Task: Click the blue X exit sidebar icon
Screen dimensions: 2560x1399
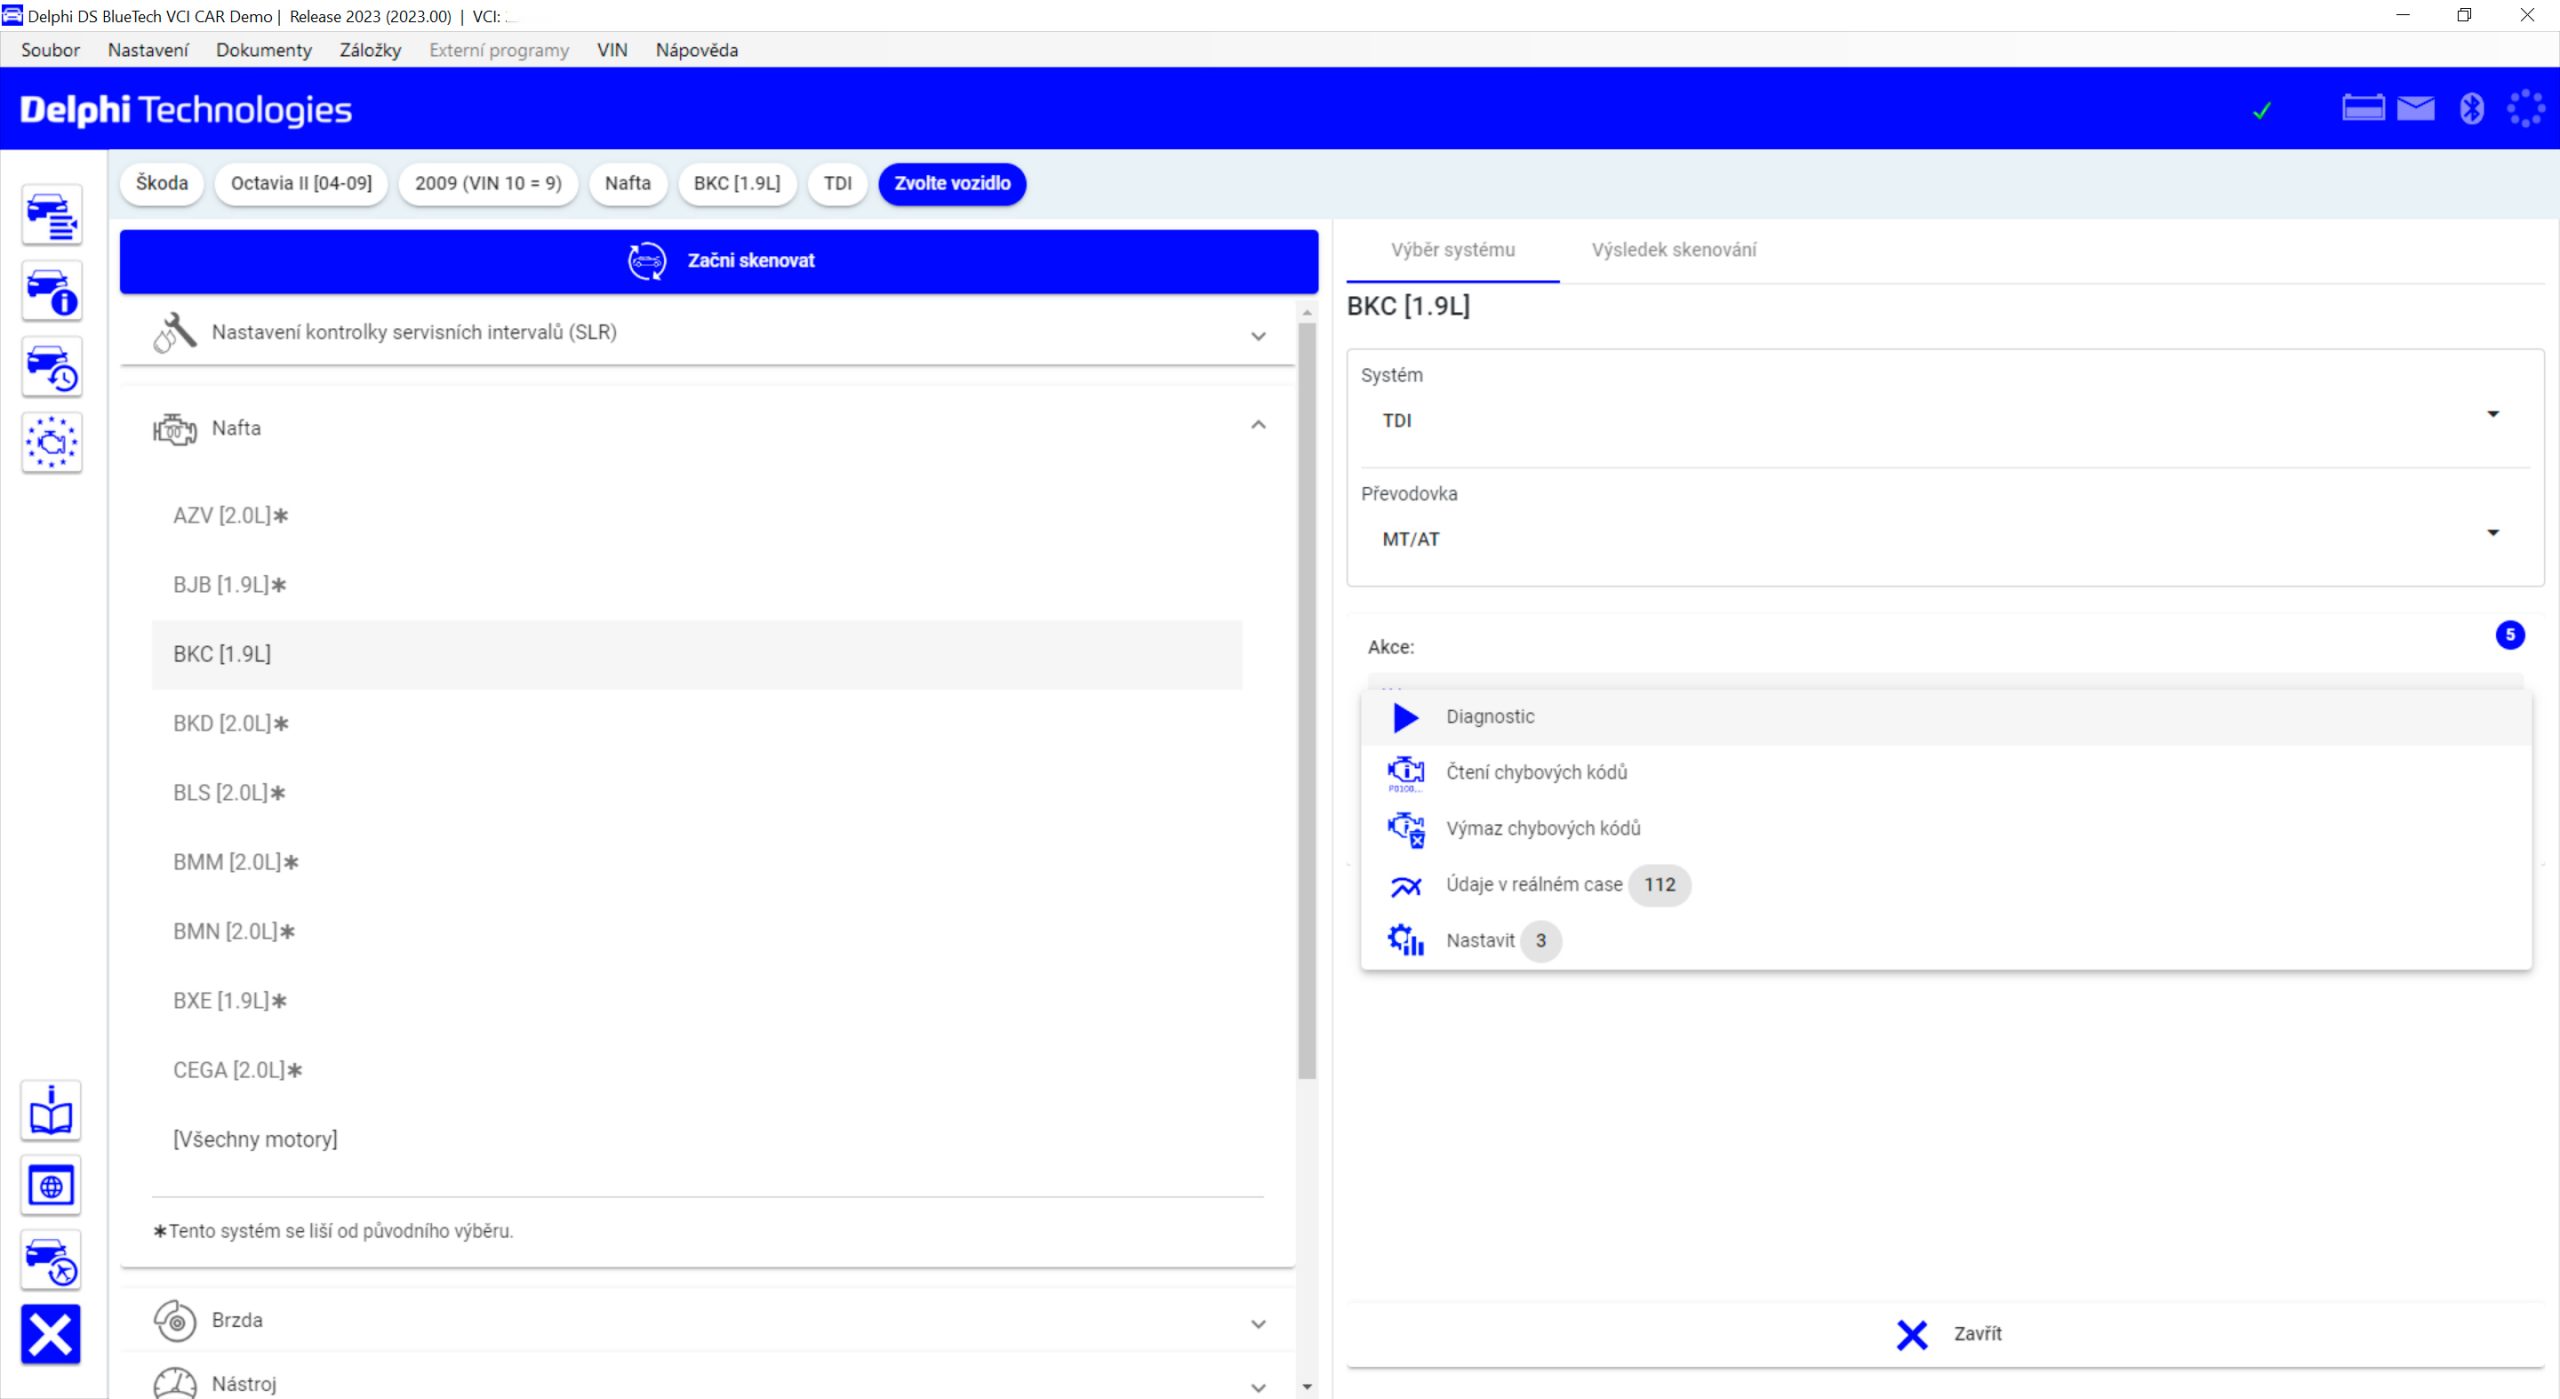Action: [x=51, y=1335]
